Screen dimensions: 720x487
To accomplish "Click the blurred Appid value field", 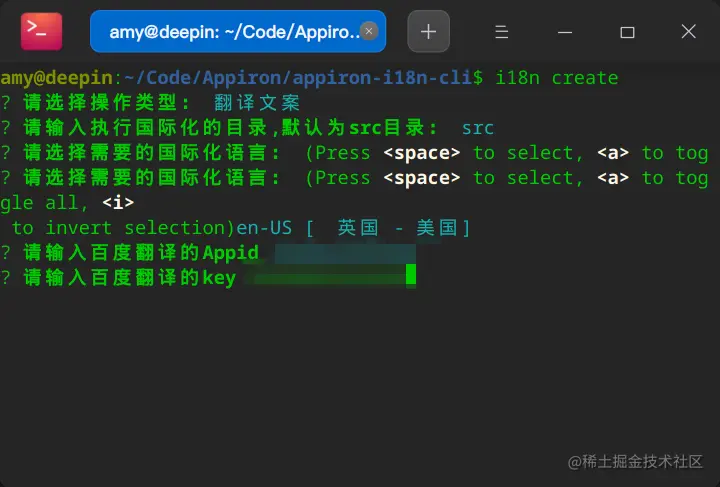I will [345, 254].
